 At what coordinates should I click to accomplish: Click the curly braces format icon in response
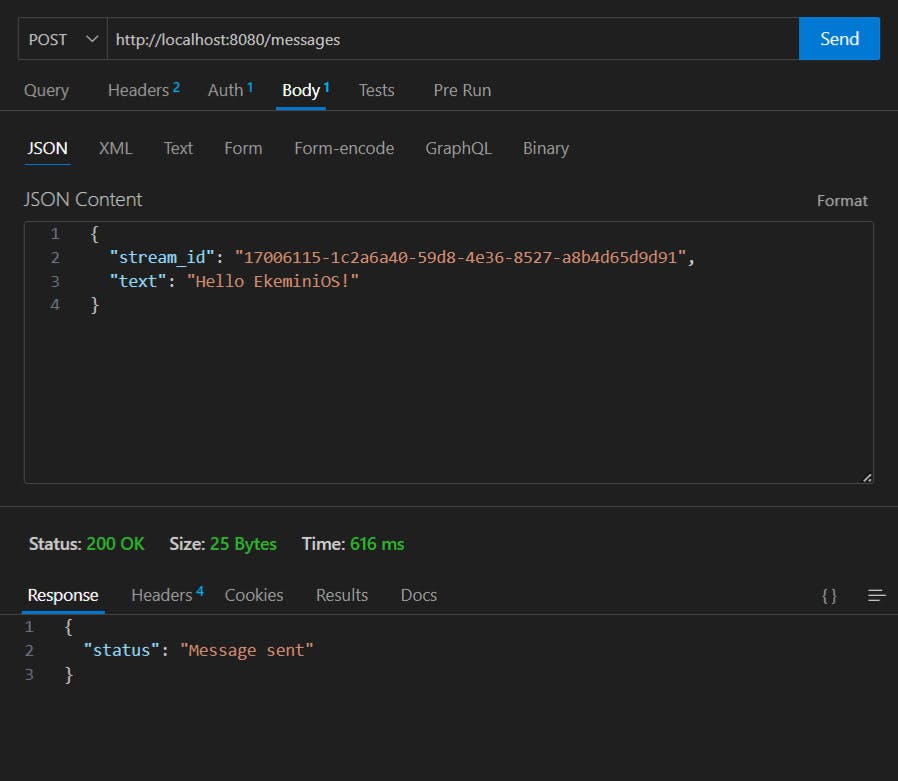coord(829,595)
